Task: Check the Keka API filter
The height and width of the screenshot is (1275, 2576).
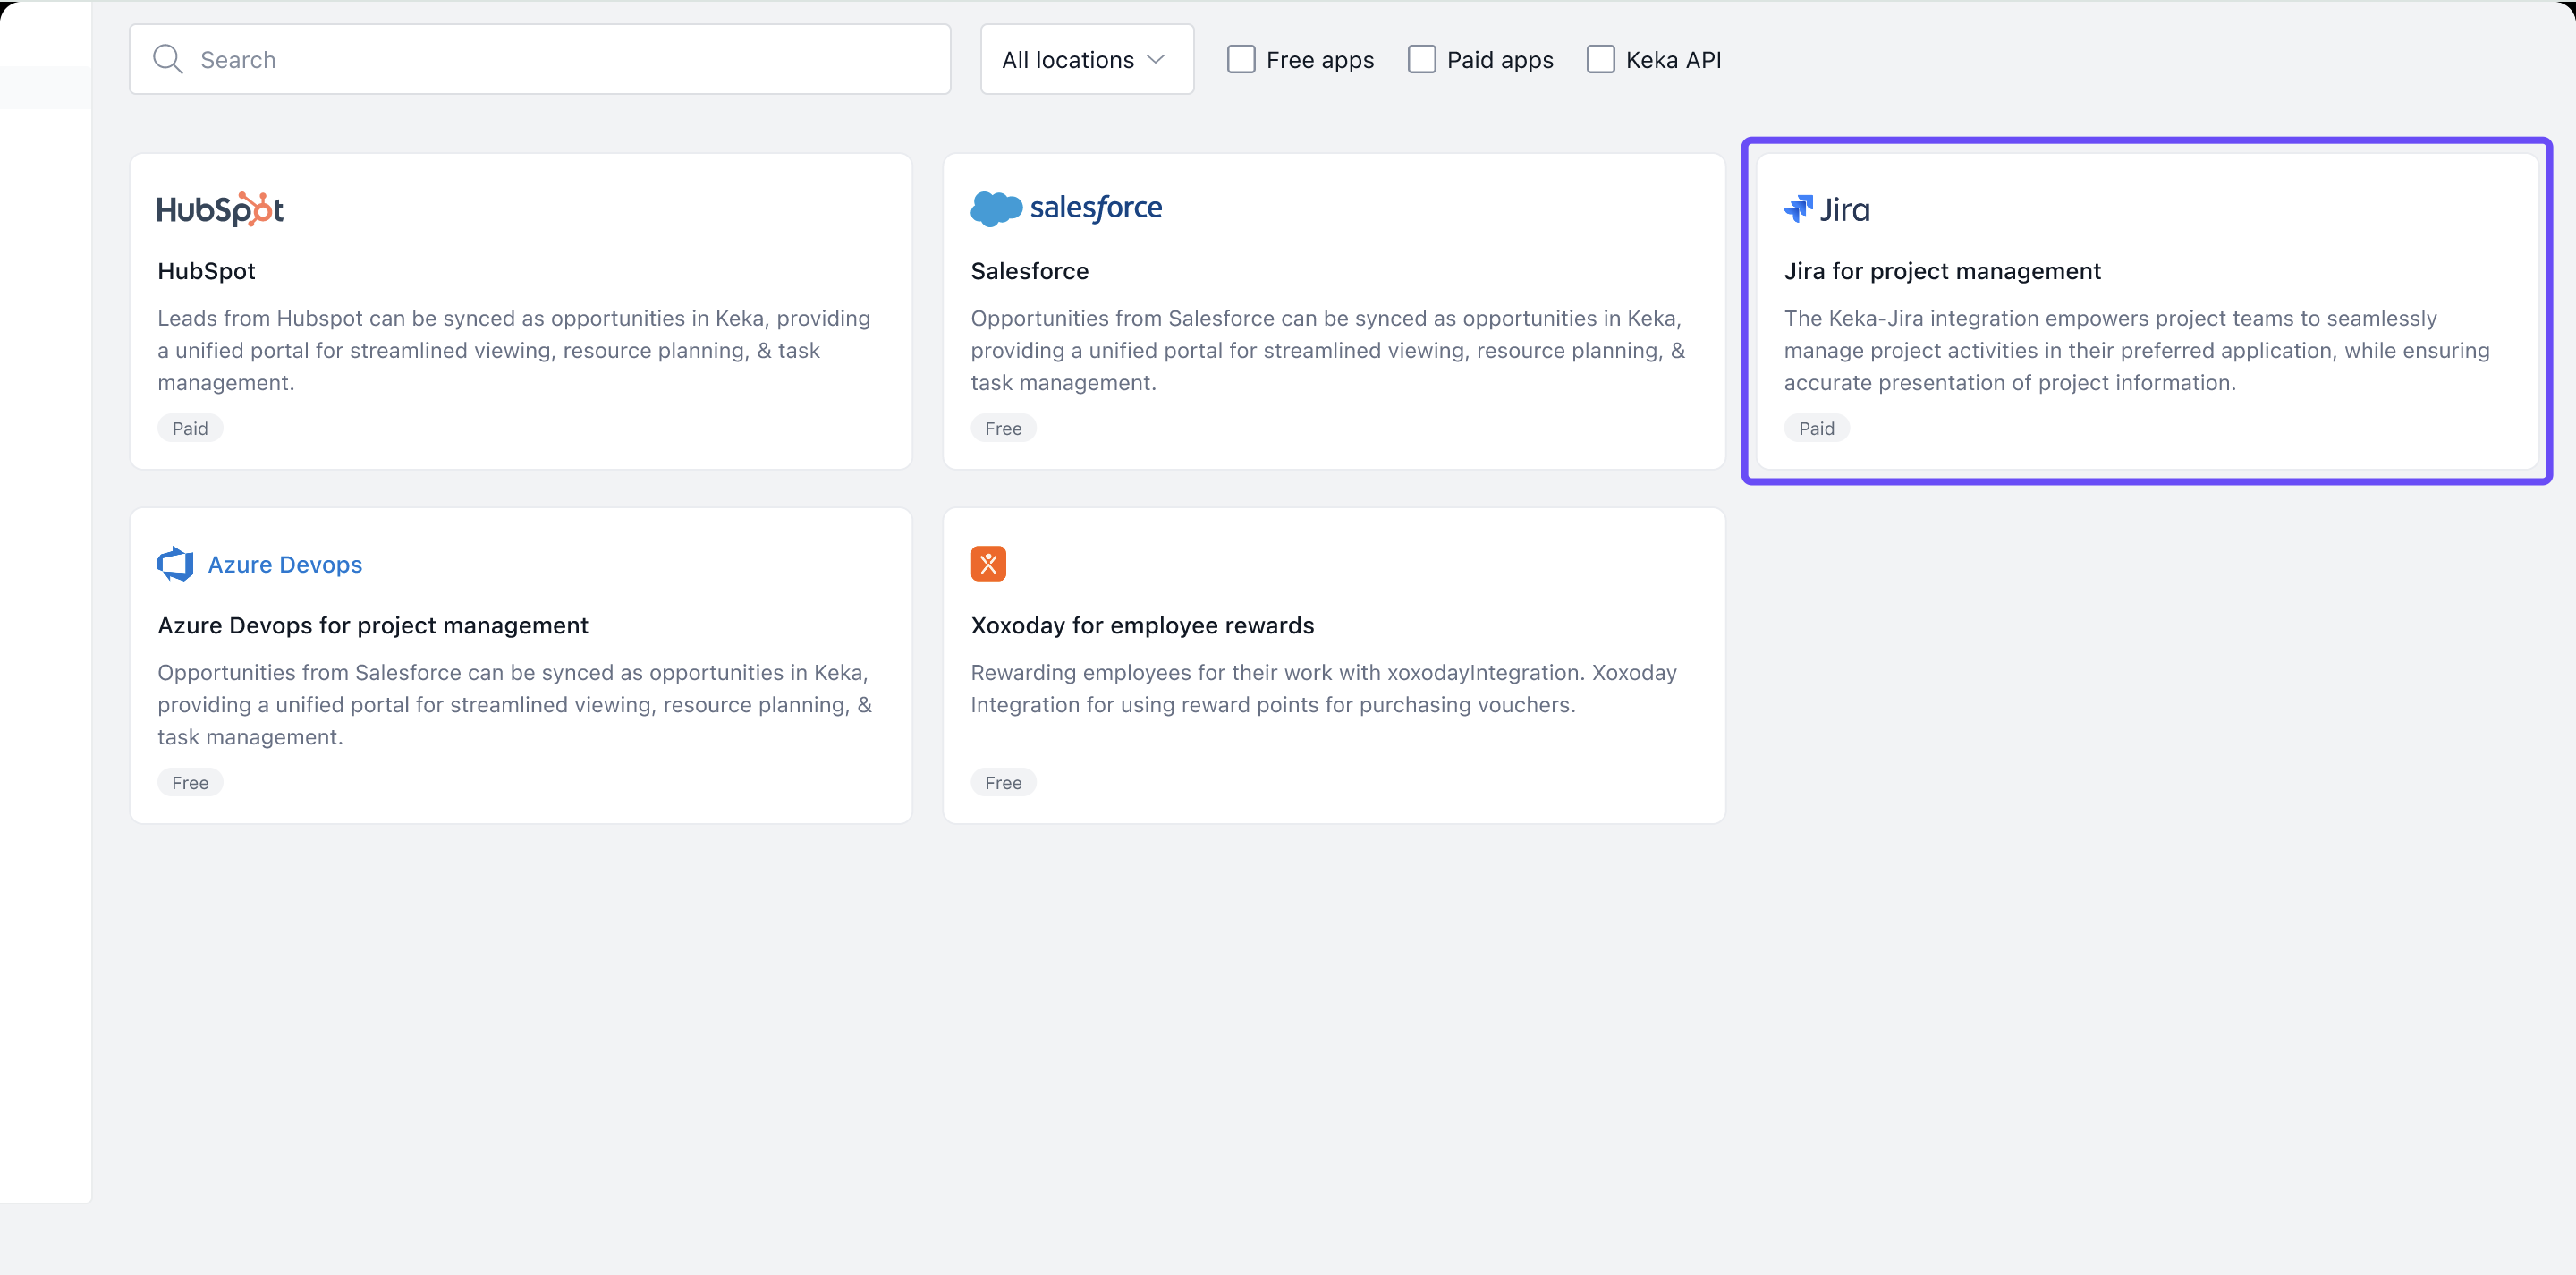Action: (1600, 60)
